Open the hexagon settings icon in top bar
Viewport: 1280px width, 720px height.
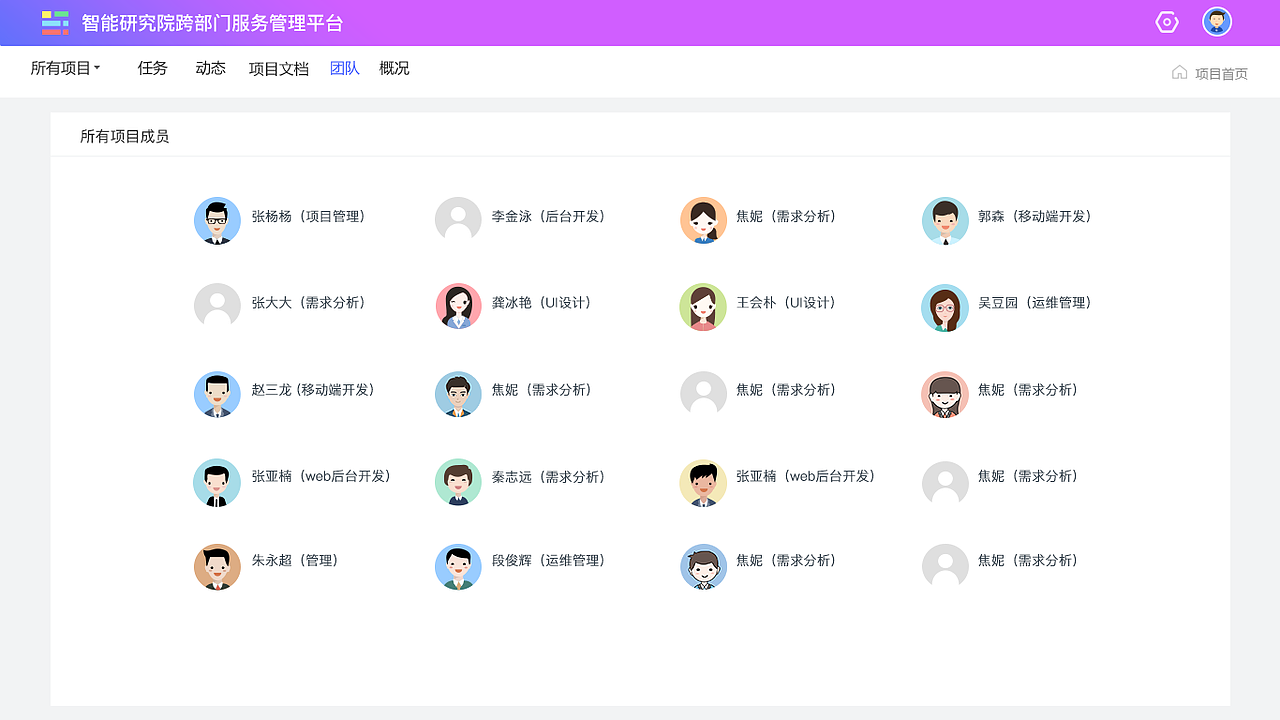click(1166, 21)
